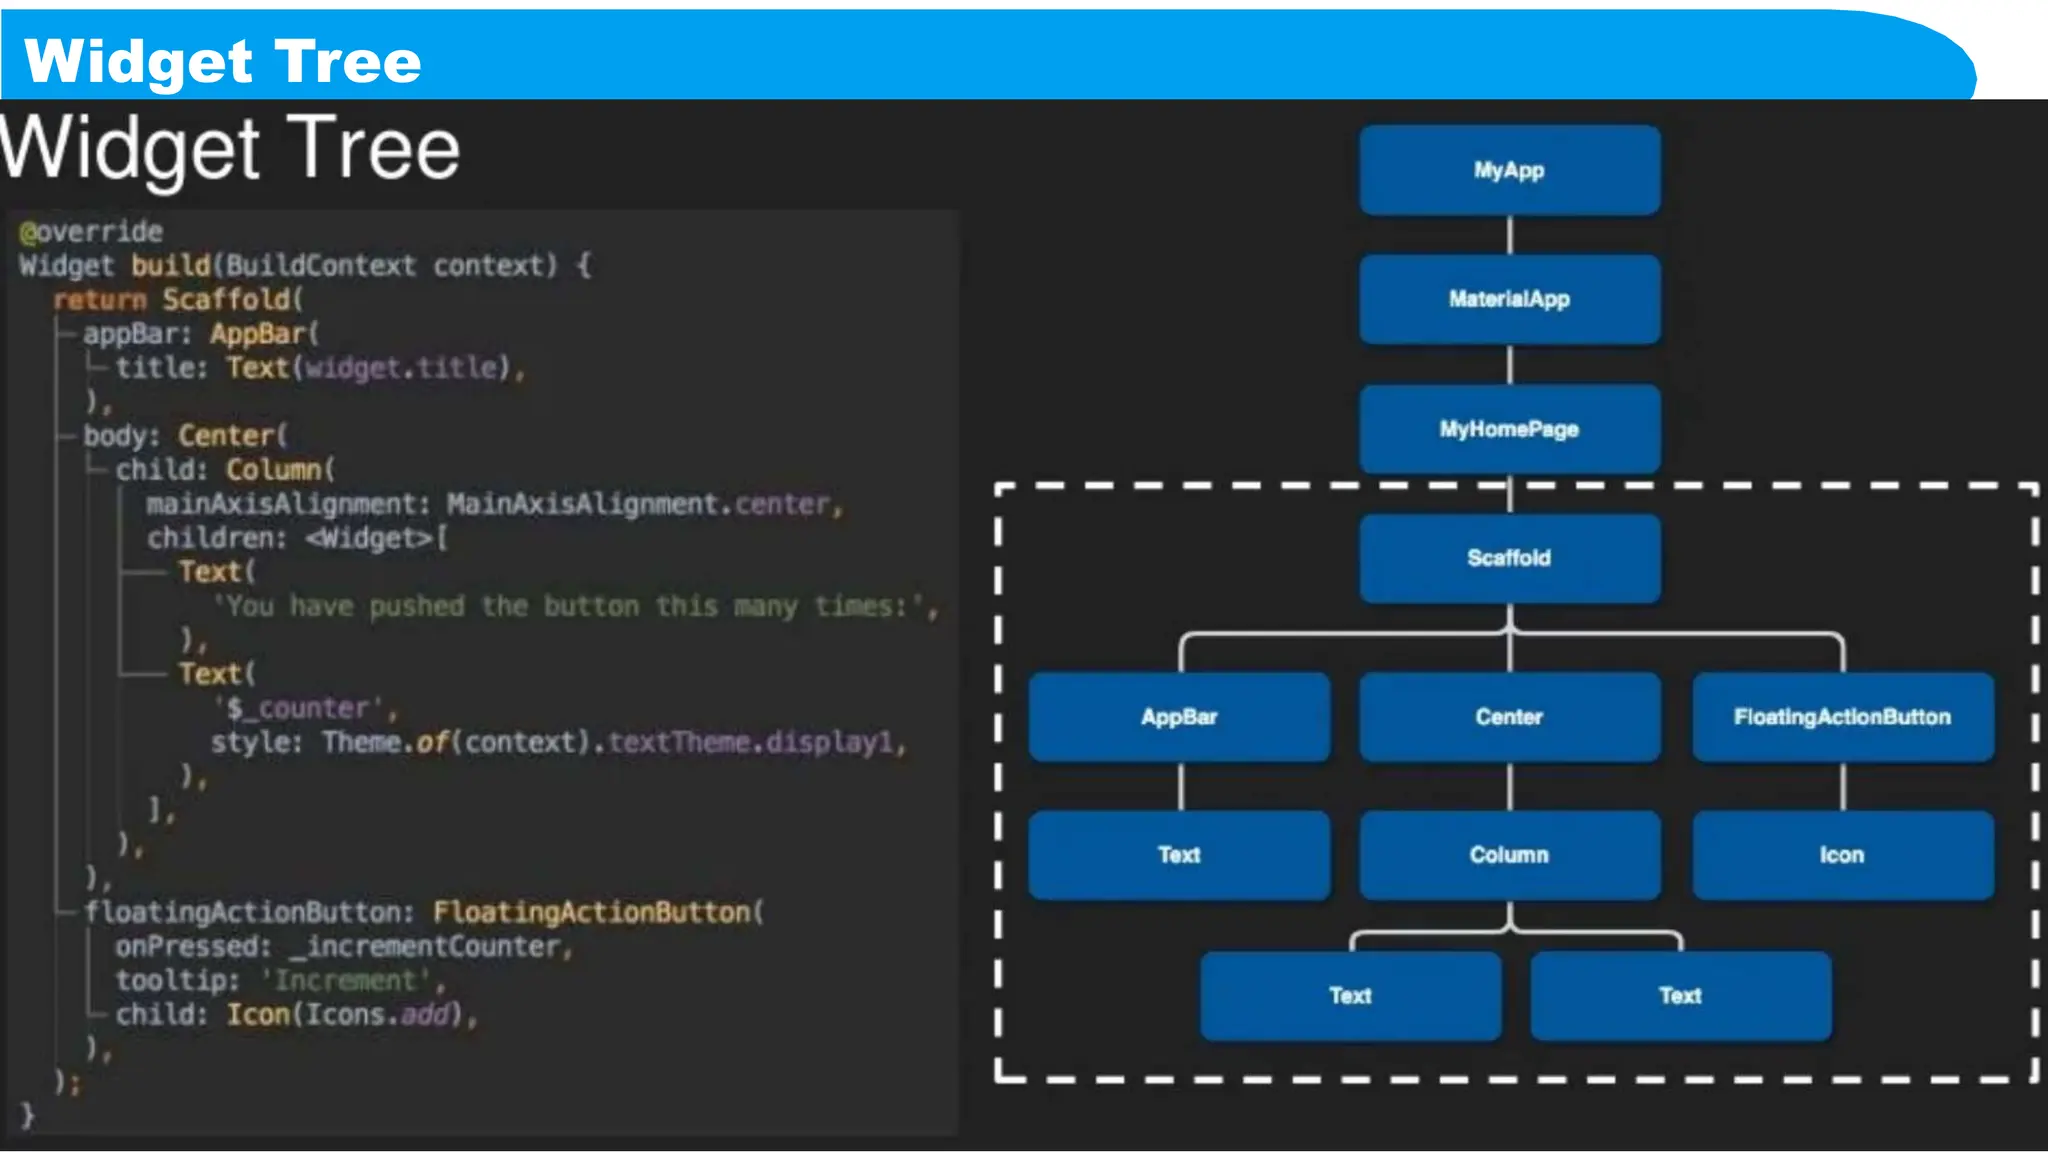Image resolution: width=2048 pixels, height=1152 pixels.
Task: Click the large white Widget Tree heading
Action: click(x=230, y=148)
